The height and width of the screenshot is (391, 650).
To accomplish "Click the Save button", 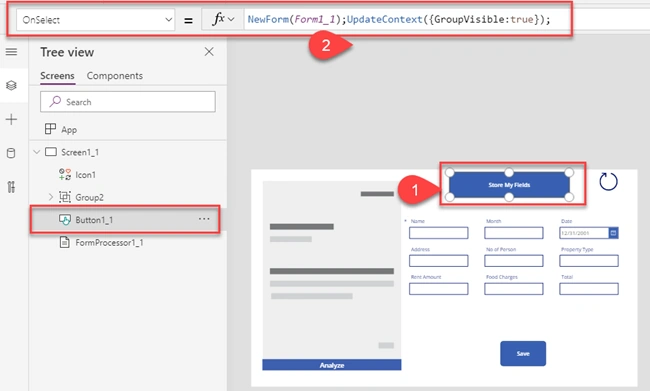I will (523, 353).
